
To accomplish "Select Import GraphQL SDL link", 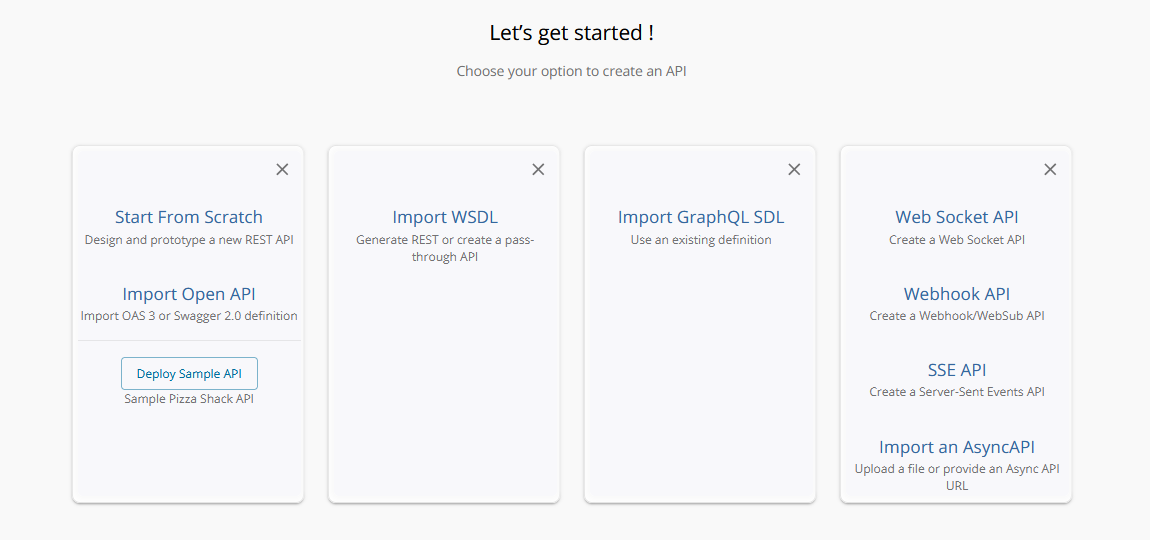I will coord(701,217).
